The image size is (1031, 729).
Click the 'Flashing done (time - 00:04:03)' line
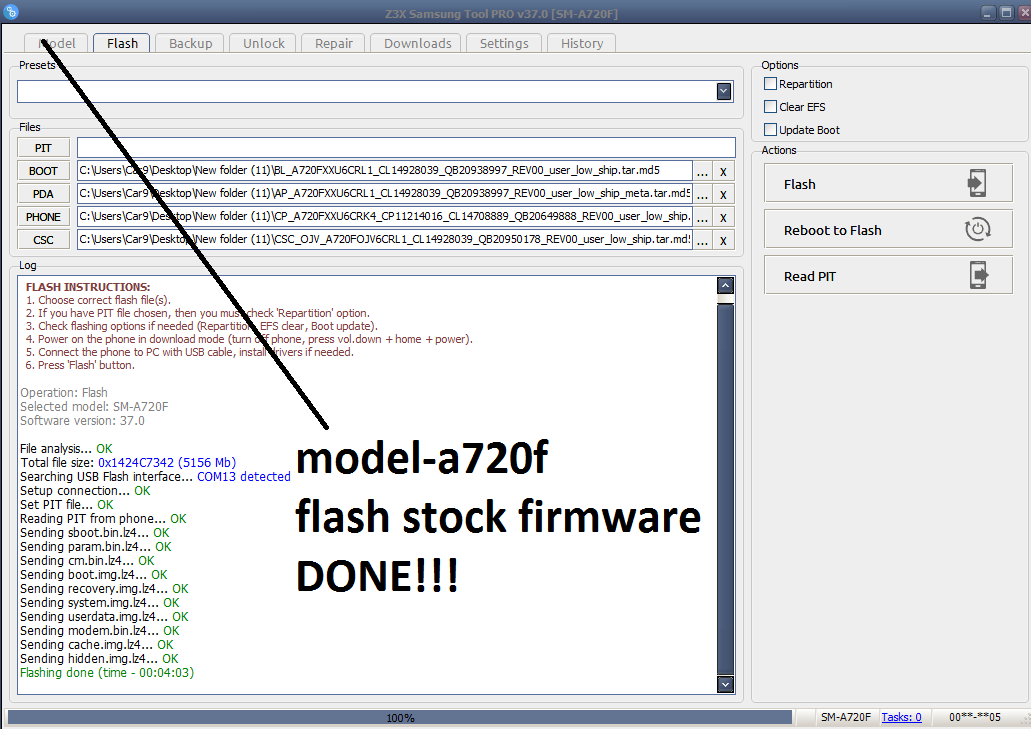[x=107, y=672]
